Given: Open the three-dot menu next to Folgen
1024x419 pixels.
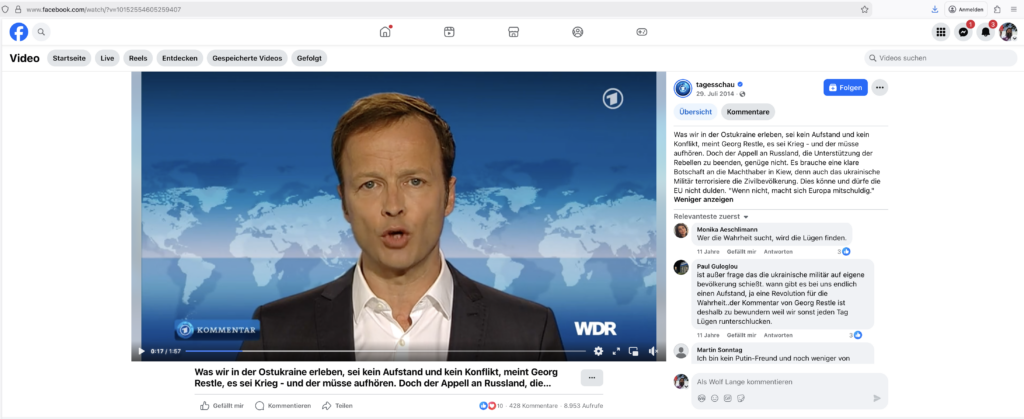Looking at the screenshot, I should pyautogui.click(x=880, y=88).
